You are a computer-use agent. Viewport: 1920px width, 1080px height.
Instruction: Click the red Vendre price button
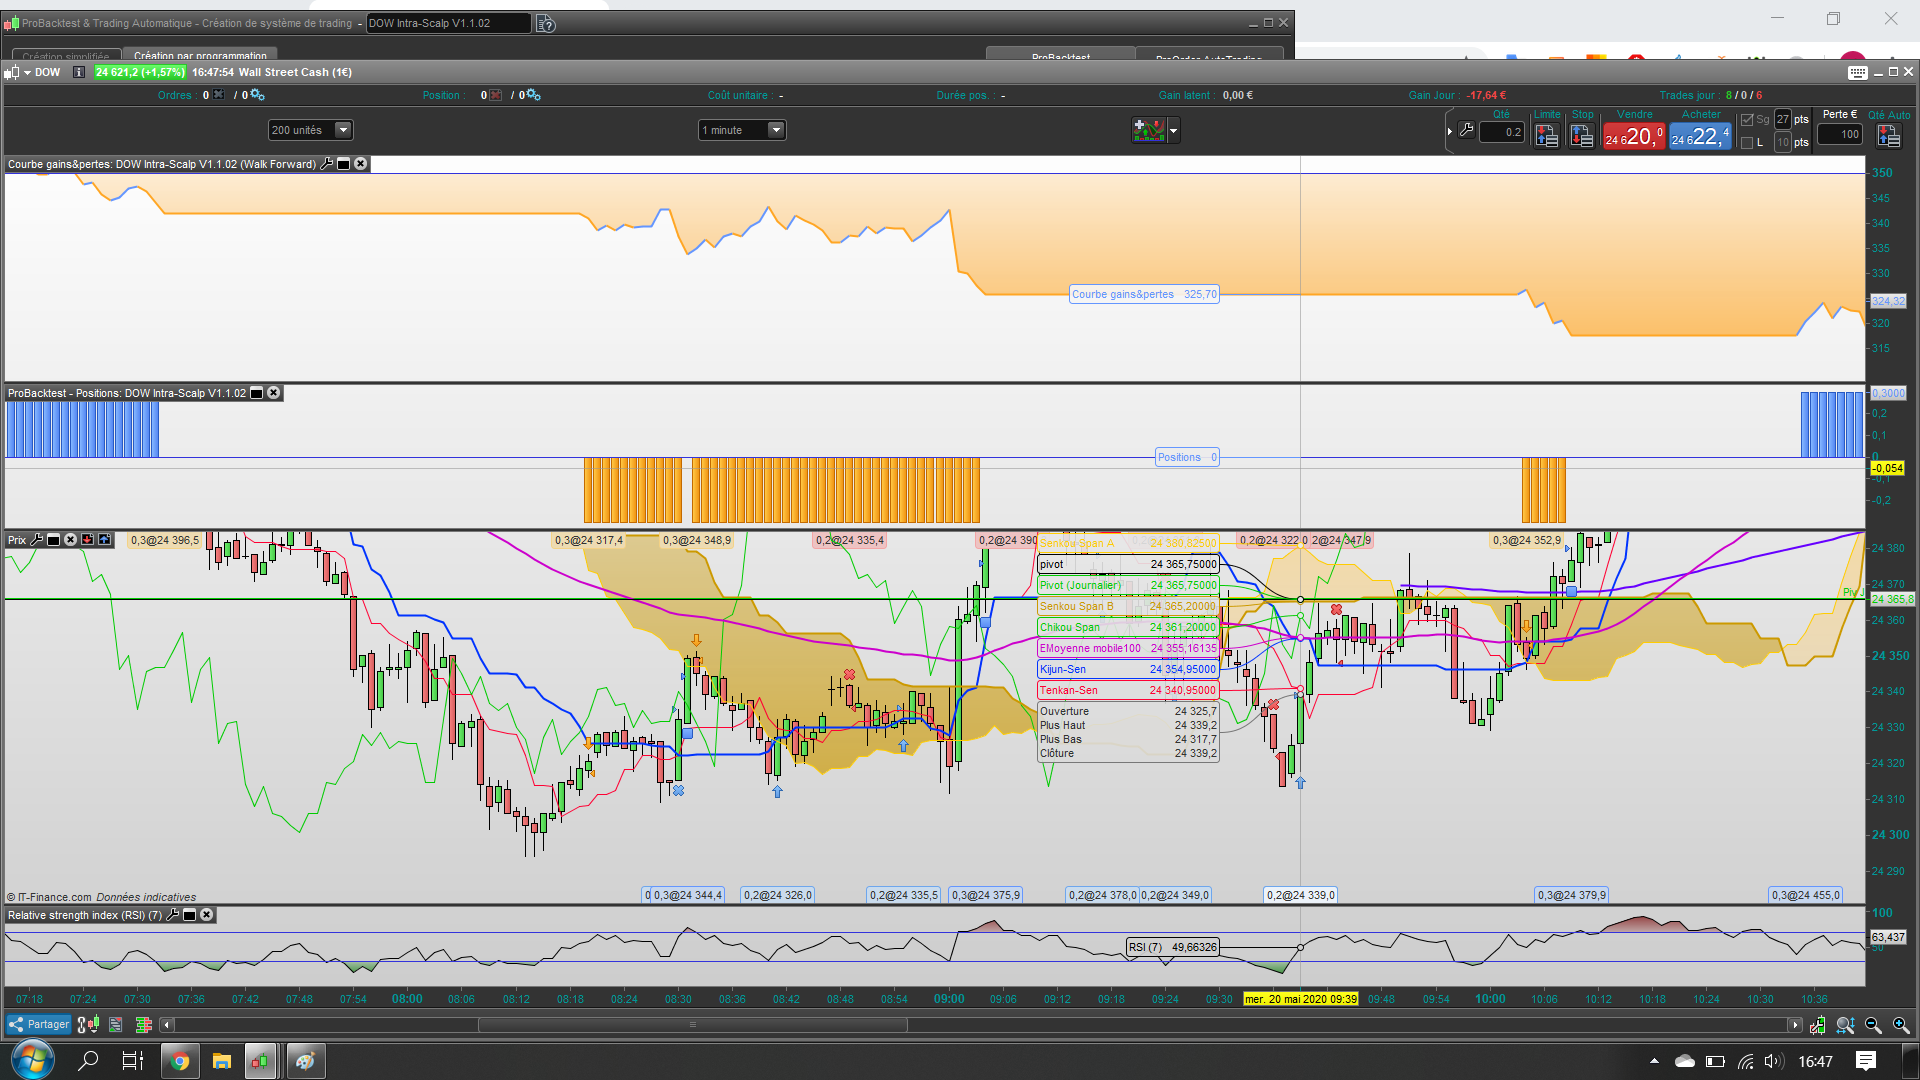pyautogui.click(x=1633, y=136)
